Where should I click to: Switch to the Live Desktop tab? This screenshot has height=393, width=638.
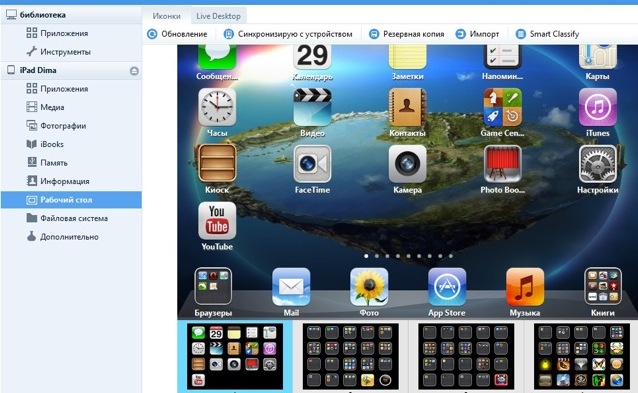pos(218,16)
